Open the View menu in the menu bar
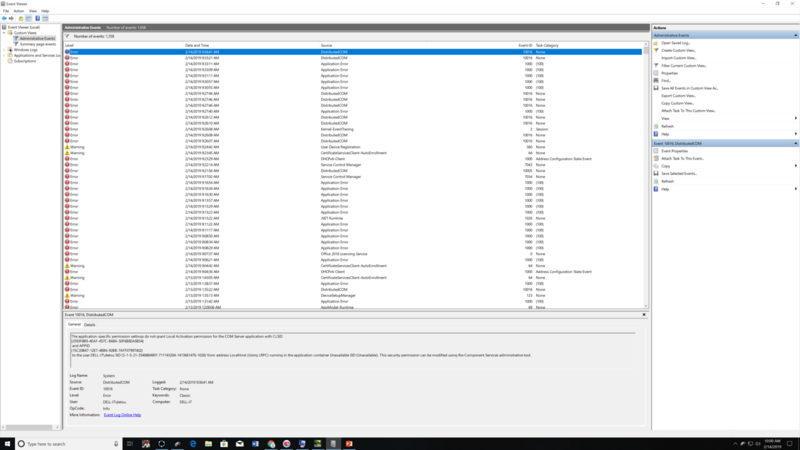 point(33,11)
